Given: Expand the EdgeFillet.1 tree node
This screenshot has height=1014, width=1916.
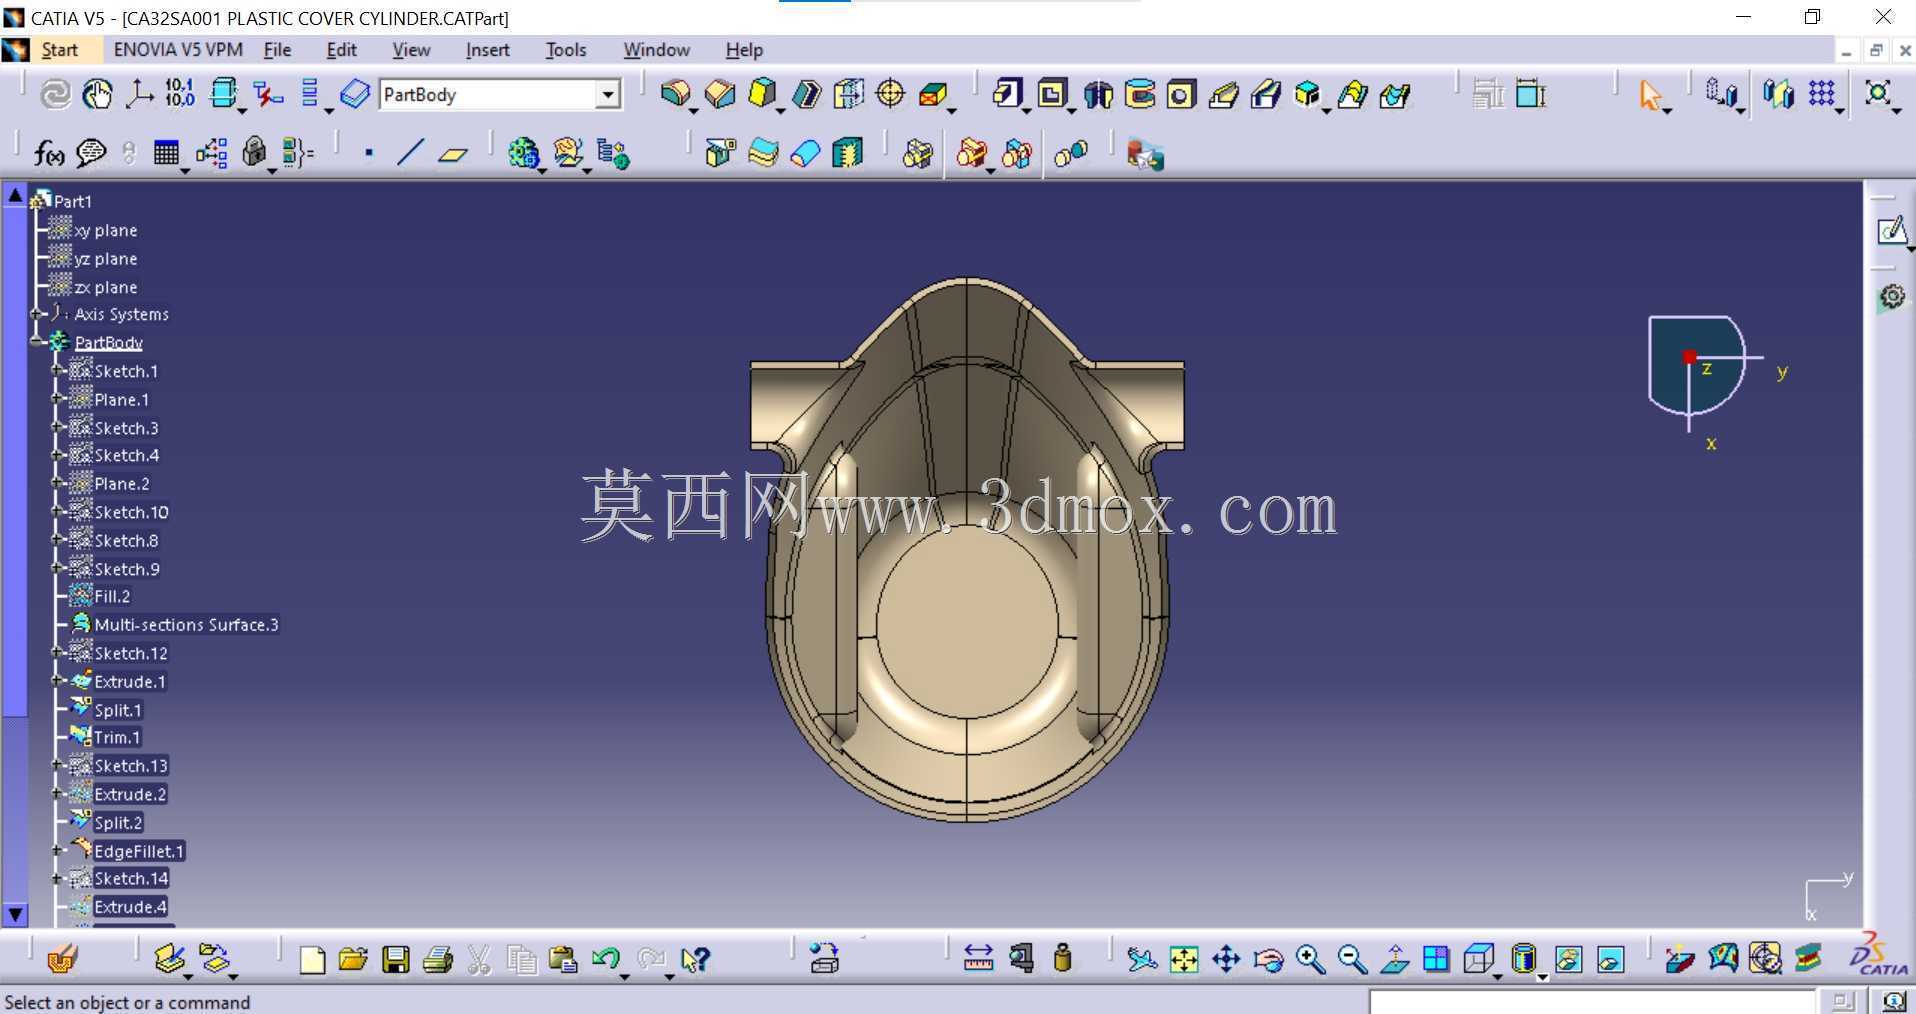Looking at the screenshot, I should [x=58, y=851].
